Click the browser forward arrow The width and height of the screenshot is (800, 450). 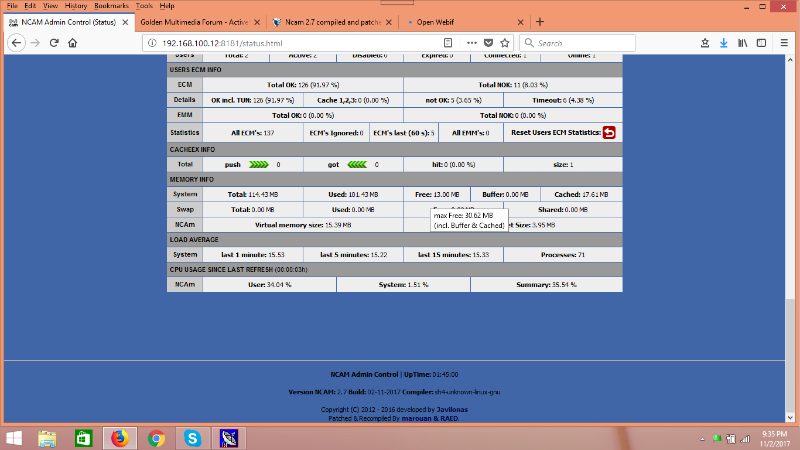click(x=35, y=43)
